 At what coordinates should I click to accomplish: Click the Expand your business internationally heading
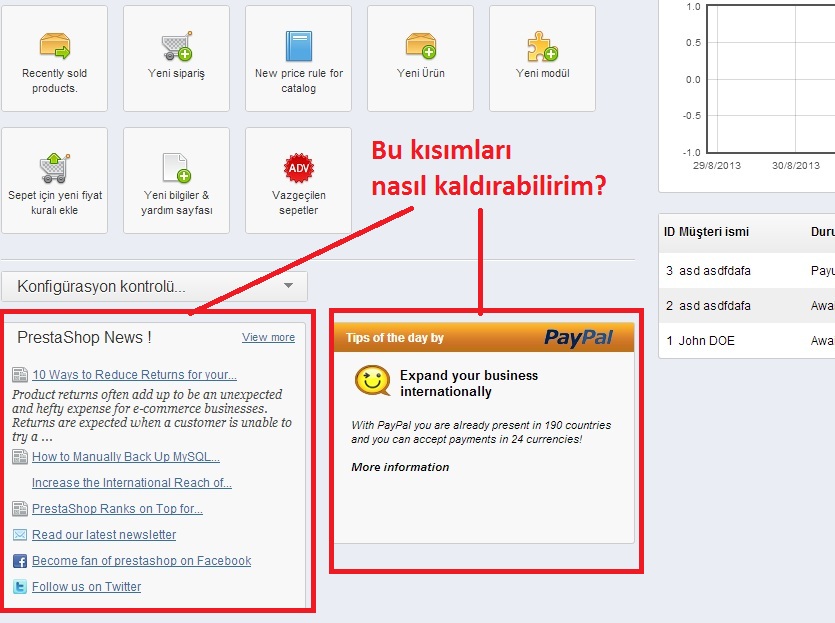[x=469, y=383]
